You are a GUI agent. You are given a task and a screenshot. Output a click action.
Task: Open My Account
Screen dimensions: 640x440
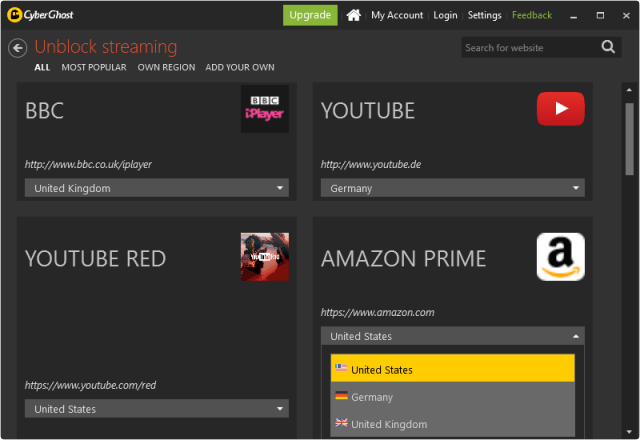tap(397, 15)
